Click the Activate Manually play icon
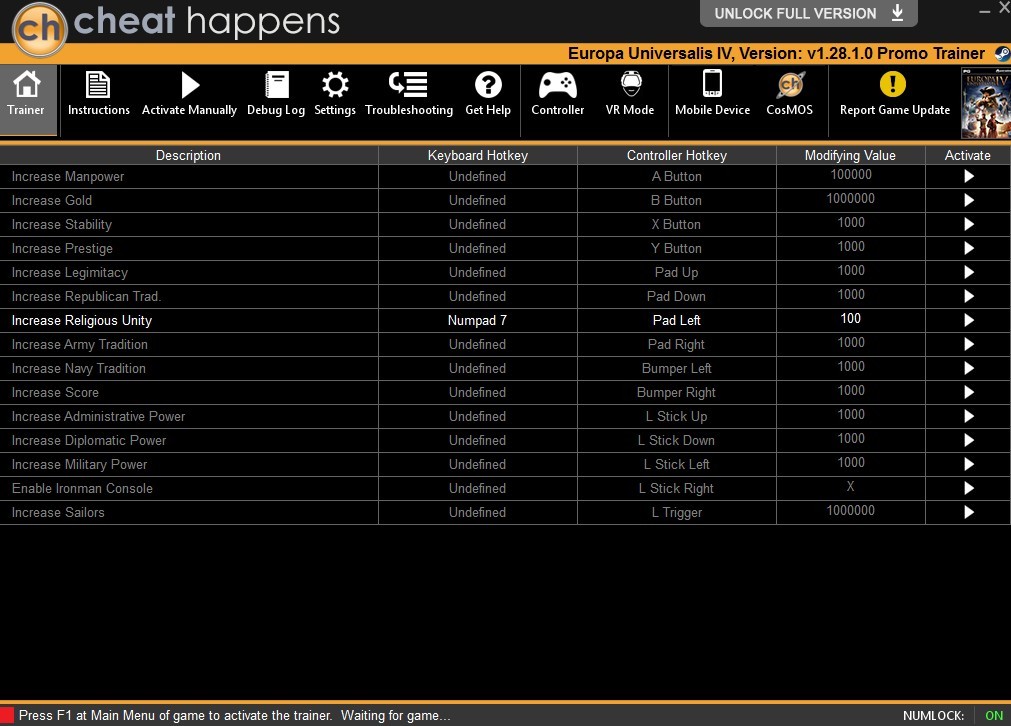Viewport: 1011px width, 726px height. (x=190, y=84)
